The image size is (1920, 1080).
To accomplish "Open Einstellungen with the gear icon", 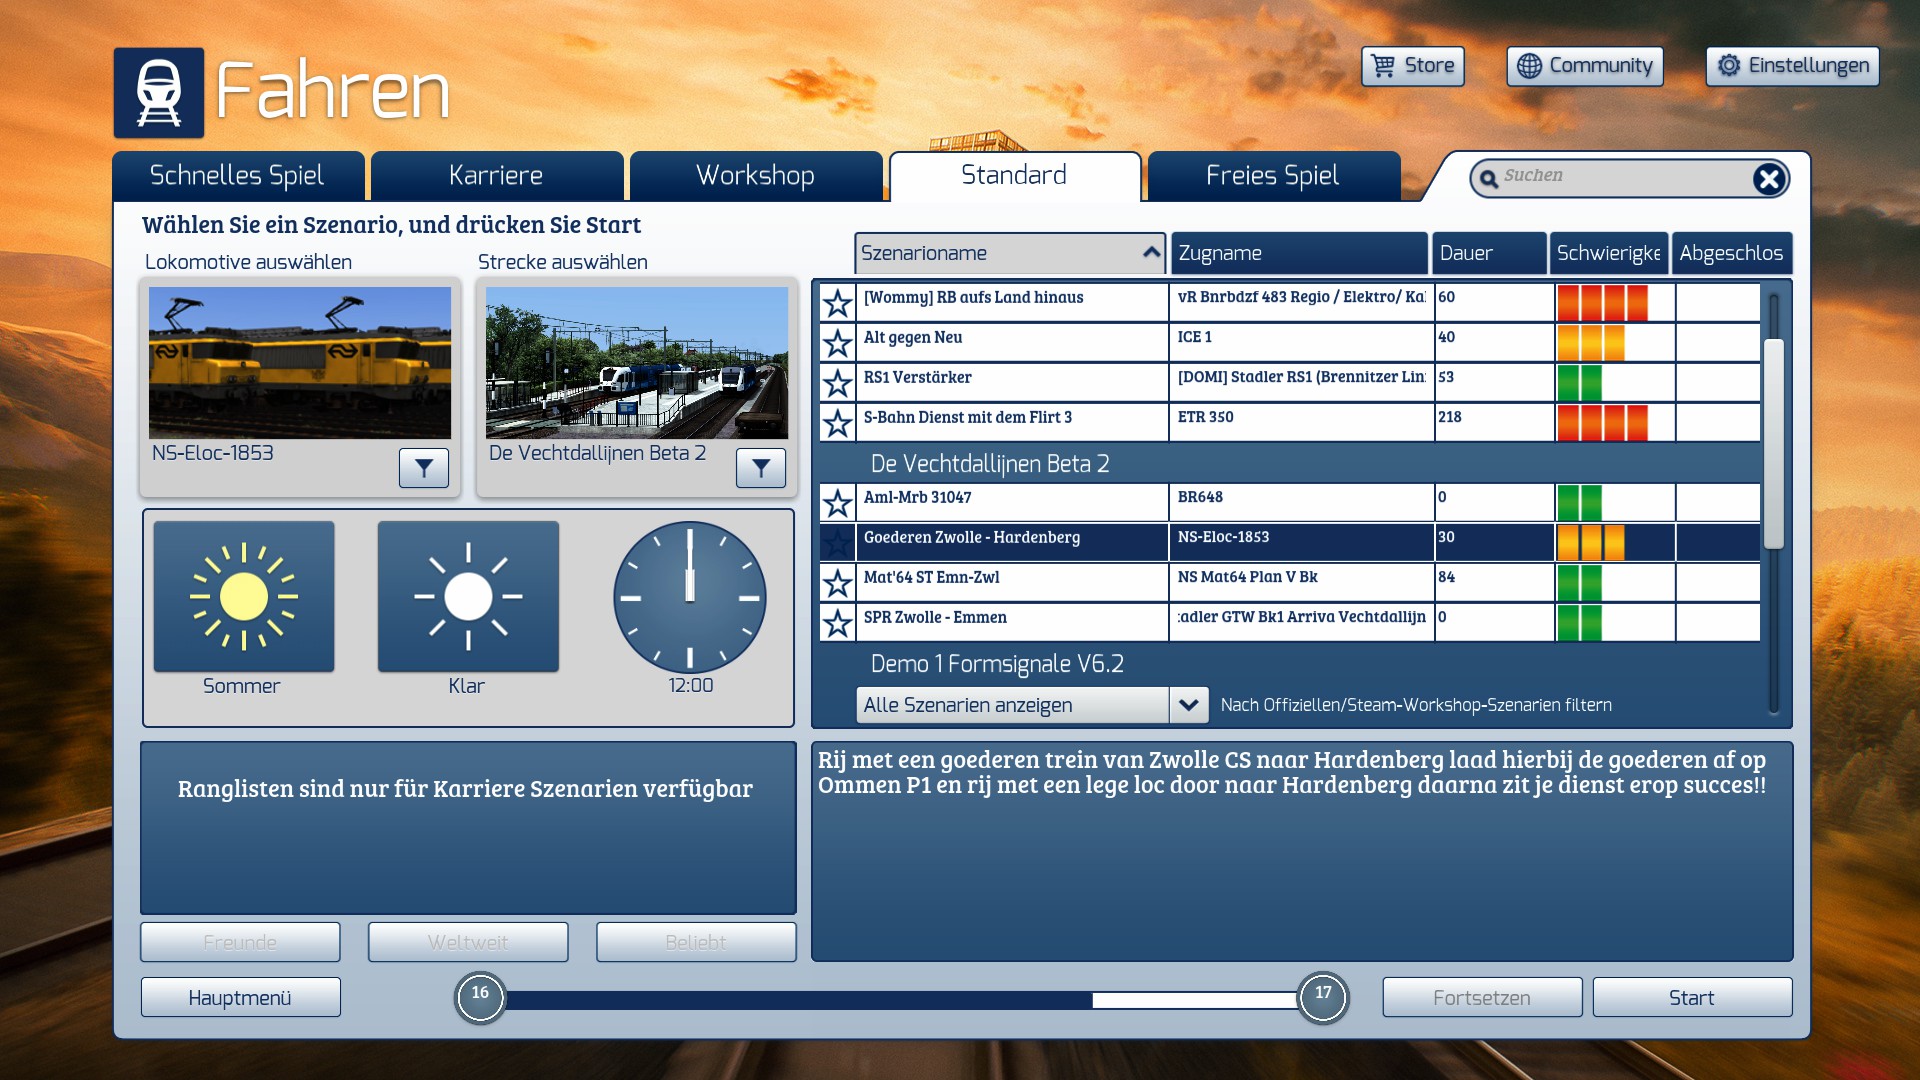I will 1792,66.
